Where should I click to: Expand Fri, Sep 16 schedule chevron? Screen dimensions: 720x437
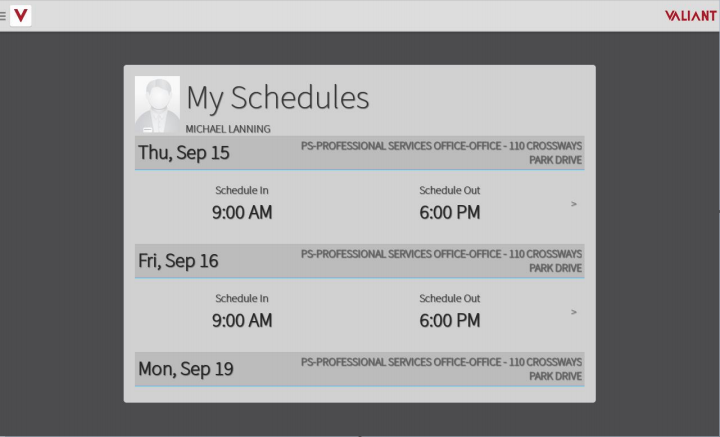click(x=574, y=312)
